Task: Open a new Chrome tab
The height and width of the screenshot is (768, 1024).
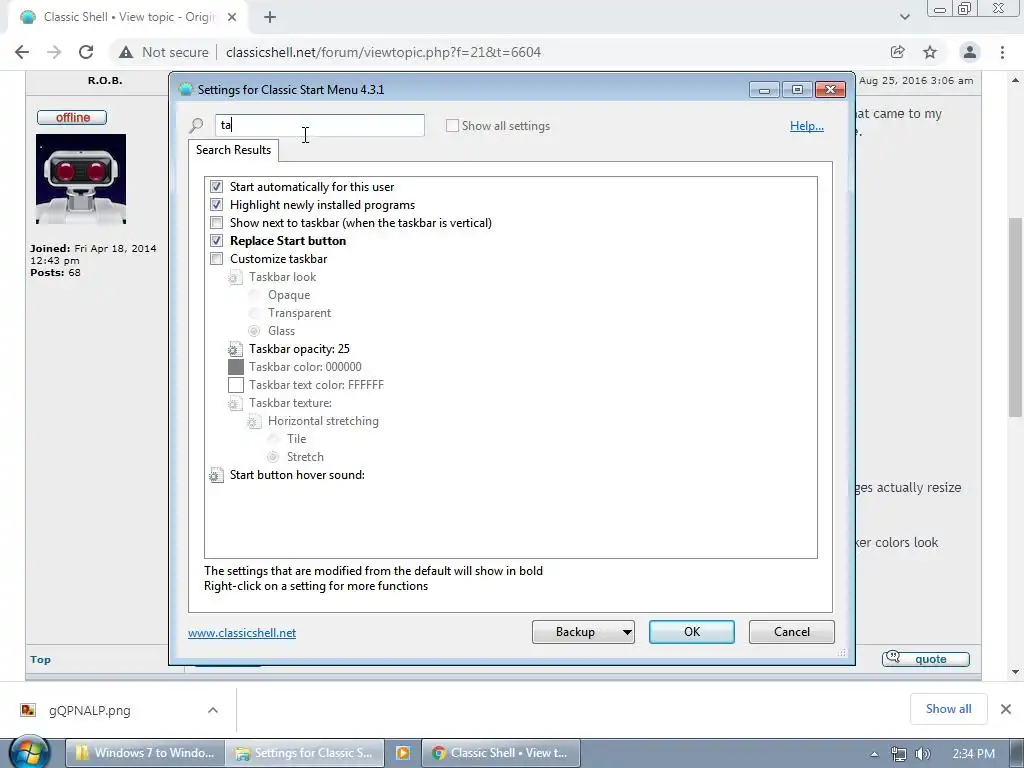Action: click(270, 17)
